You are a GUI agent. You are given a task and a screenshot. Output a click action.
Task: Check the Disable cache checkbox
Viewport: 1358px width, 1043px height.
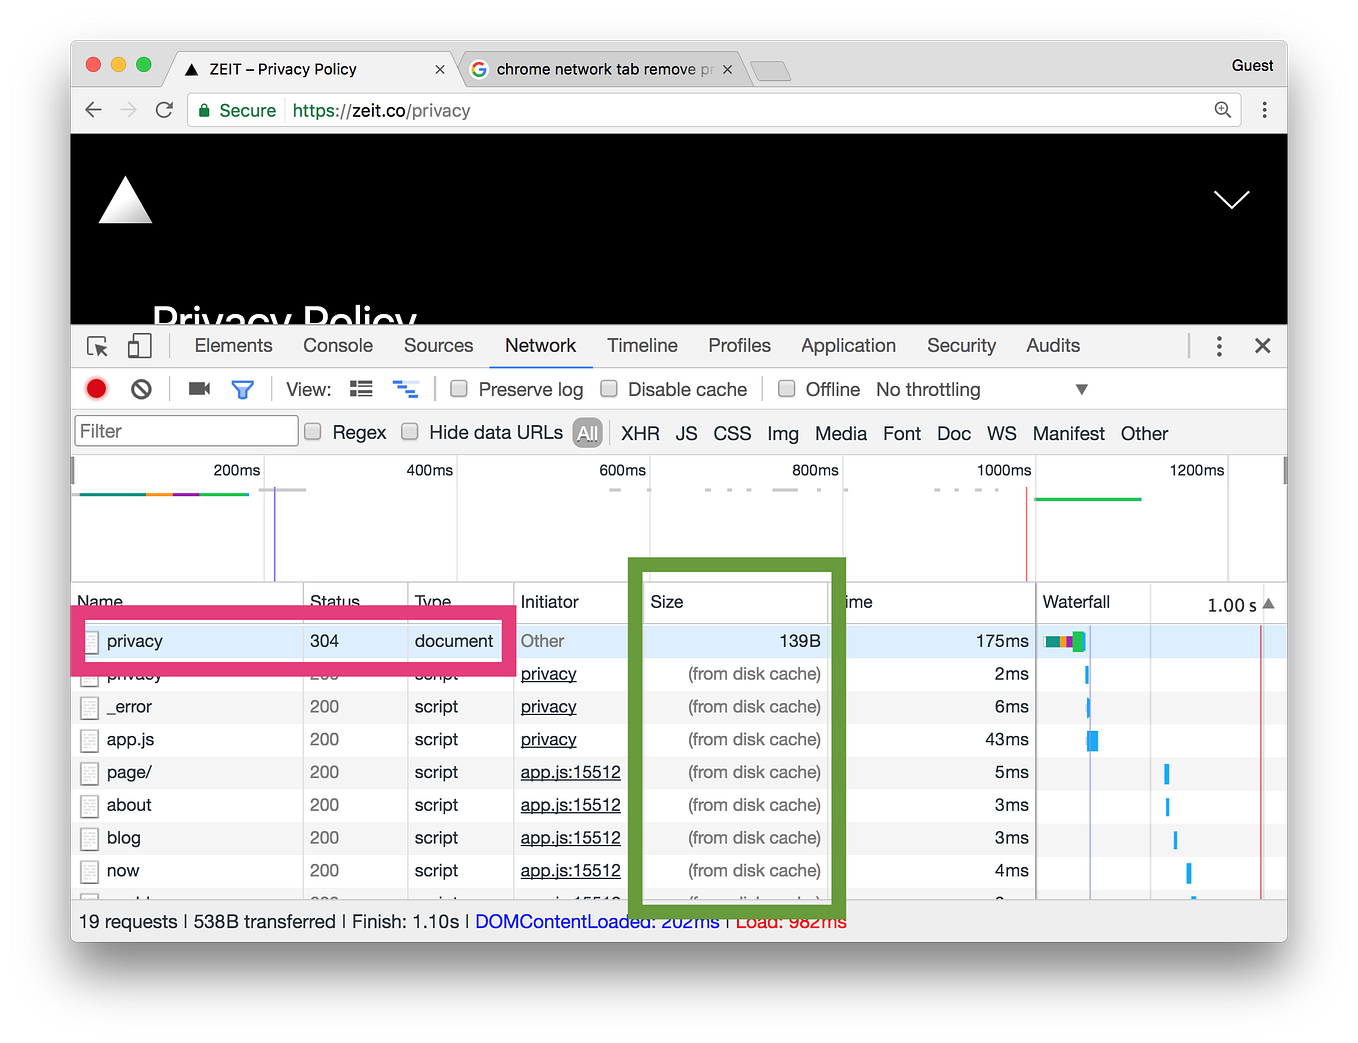pyautogui.click(x=608, y=389)
